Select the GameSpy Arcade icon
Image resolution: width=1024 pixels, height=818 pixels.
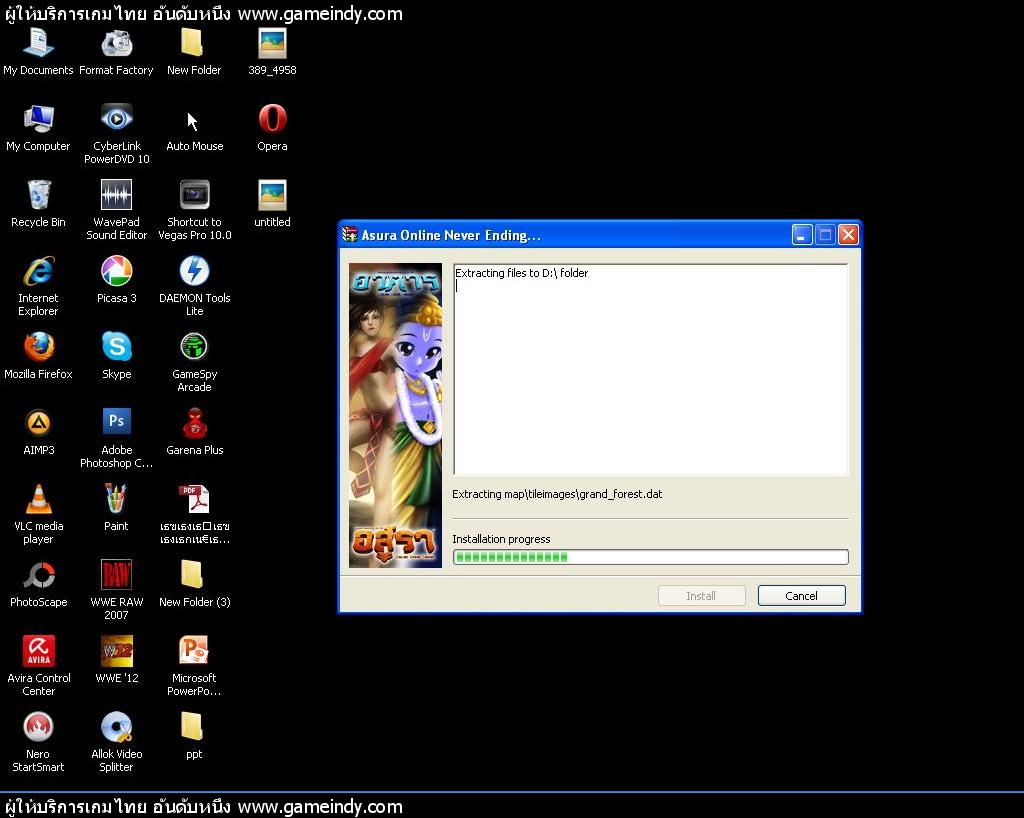coord(194,347)
